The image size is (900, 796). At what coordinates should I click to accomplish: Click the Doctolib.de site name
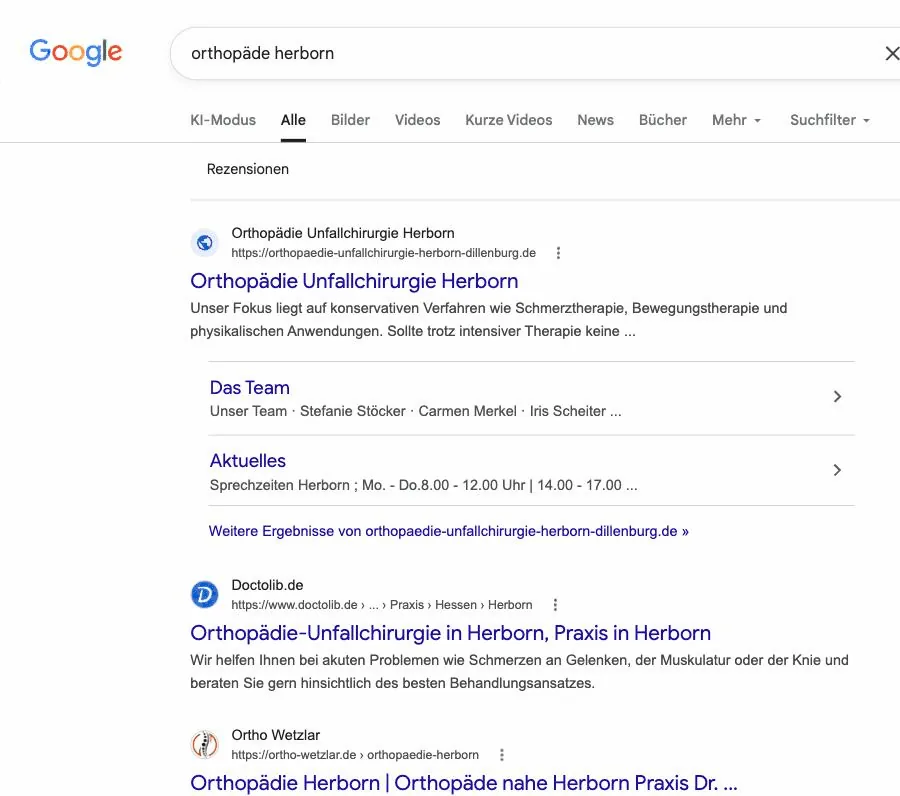click(x=267, y=585)
